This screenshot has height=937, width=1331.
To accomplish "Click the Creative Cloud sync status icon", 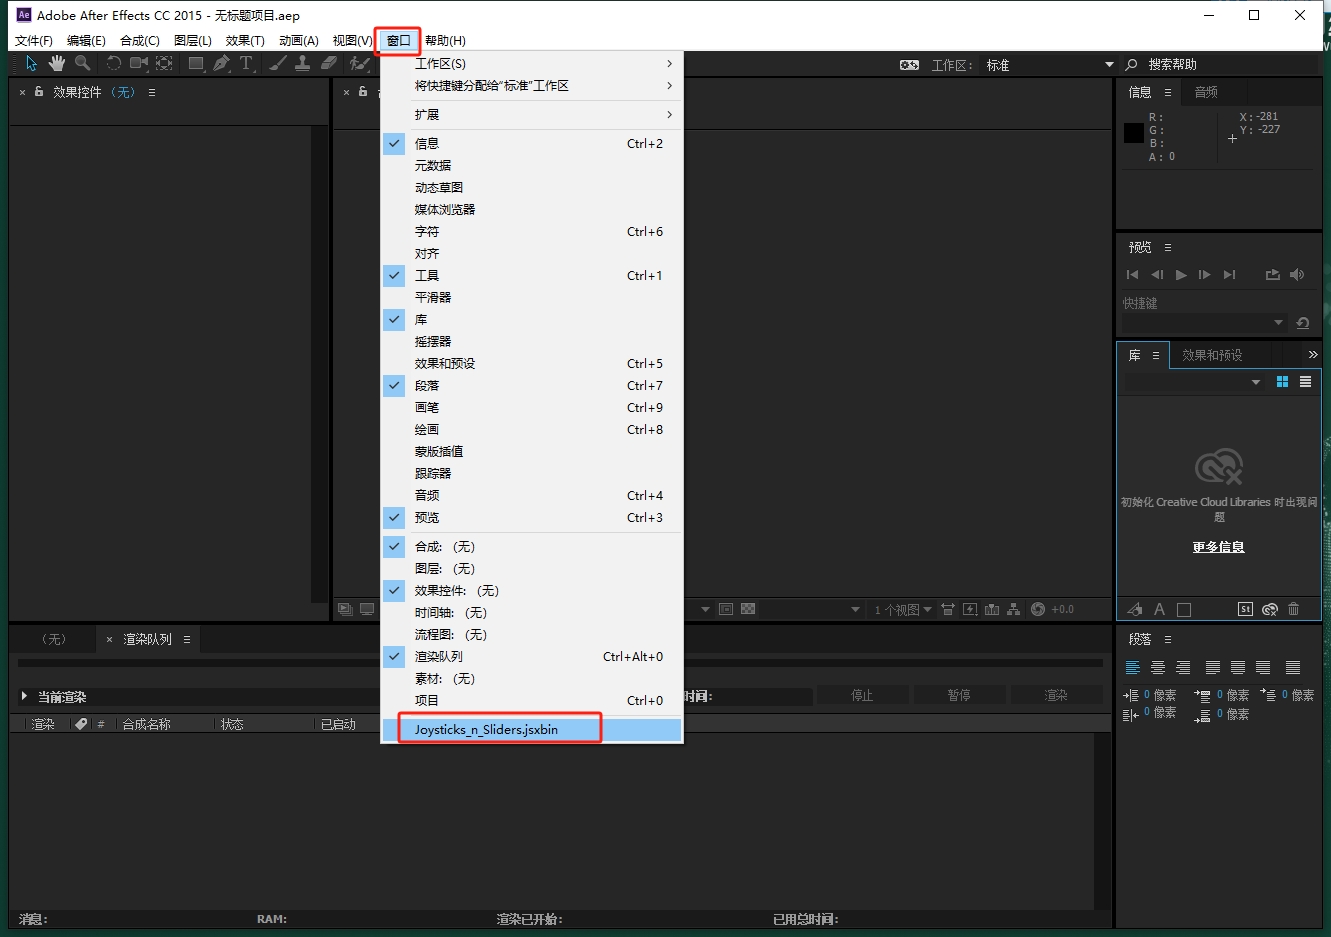I will pos(1270,609).
